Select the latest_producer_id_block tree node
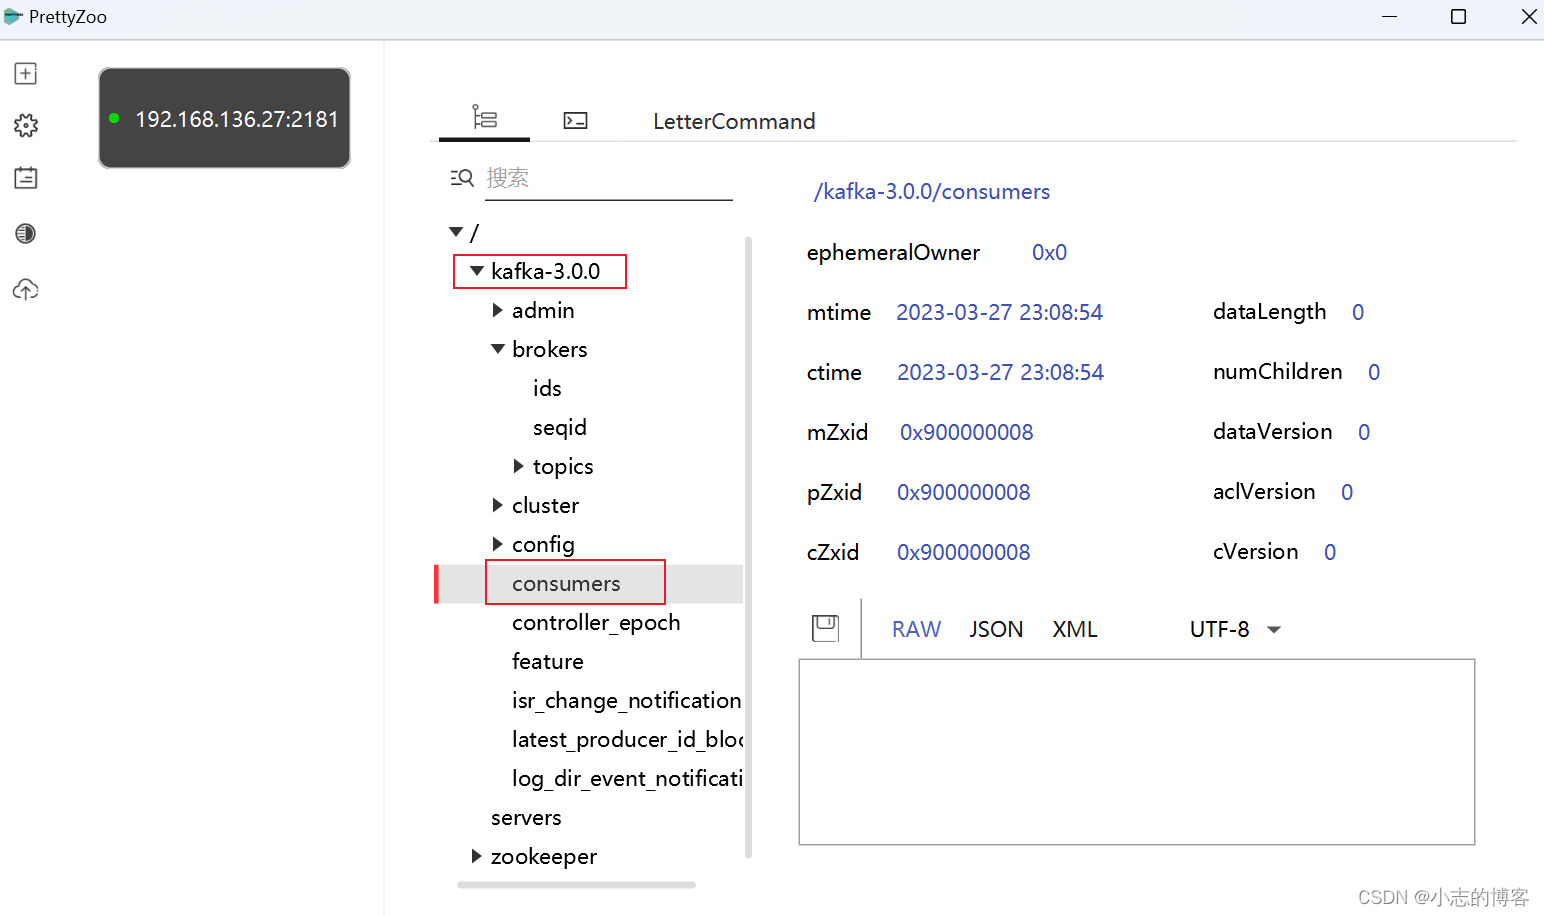The width and height of the screenshot is (1544, 916). (627, 740)
